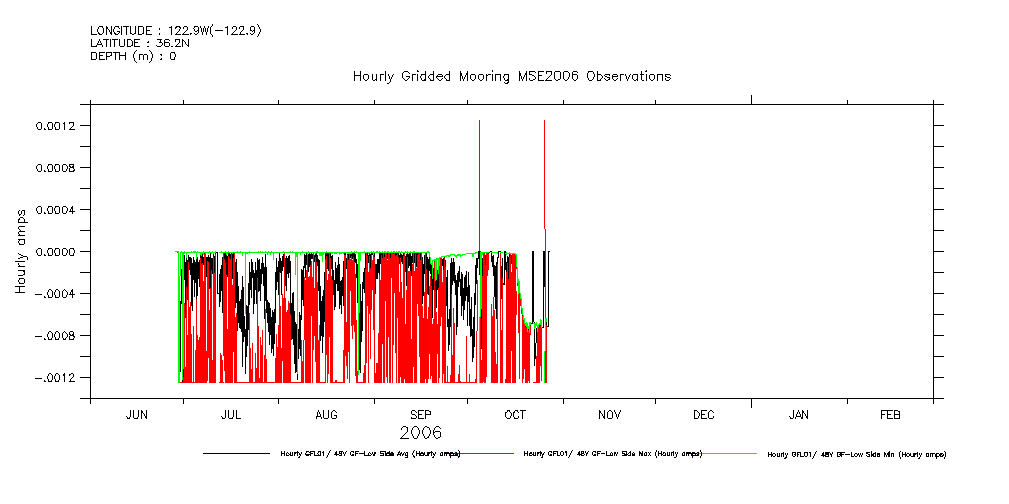This screenshot has width=1009, height=504.
Task: Click the black Avg legend line sample
Action: (x=236, y=453)
